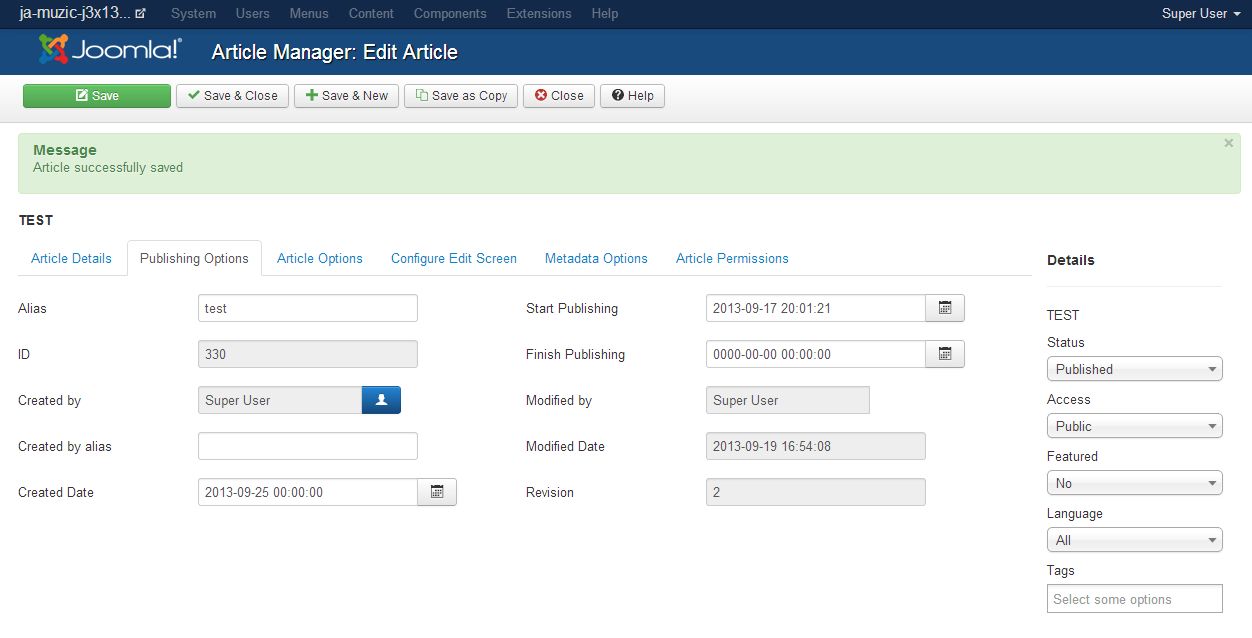Open the Content menu

point(371,14)
